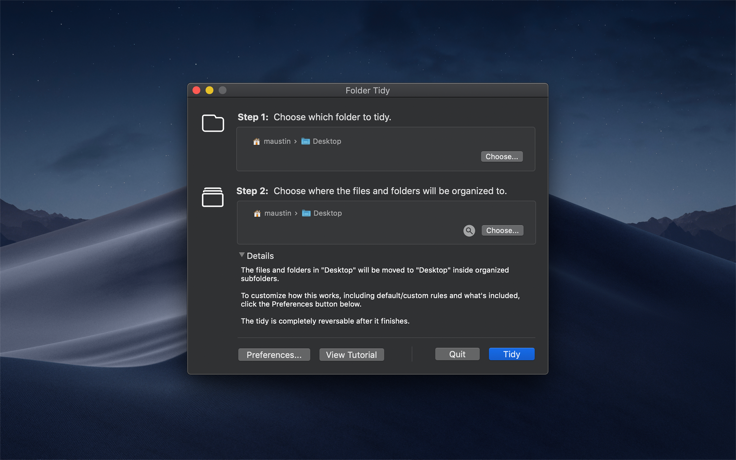
Task: Select 'maustin' in Step 1 path
Action: tap(277, 141)
